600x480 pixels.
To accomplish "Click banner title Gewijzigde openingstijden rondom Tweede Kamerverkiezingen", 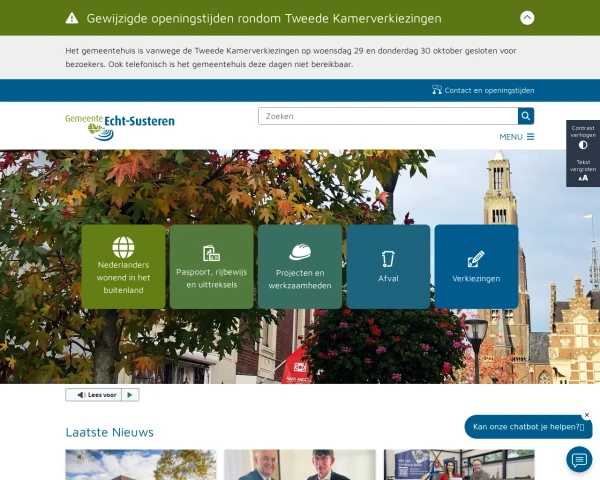I will click(x=264, y=18).
